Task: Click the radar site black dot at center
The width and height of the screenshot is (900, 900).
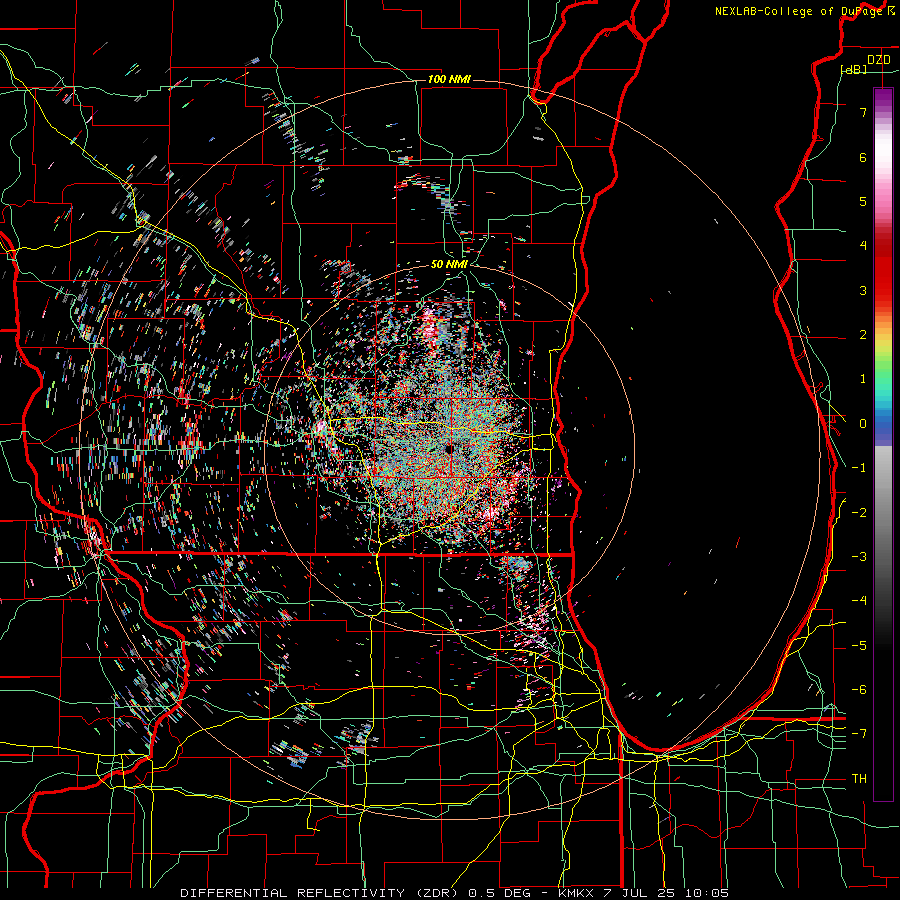Action: click(x=449, y=449)
